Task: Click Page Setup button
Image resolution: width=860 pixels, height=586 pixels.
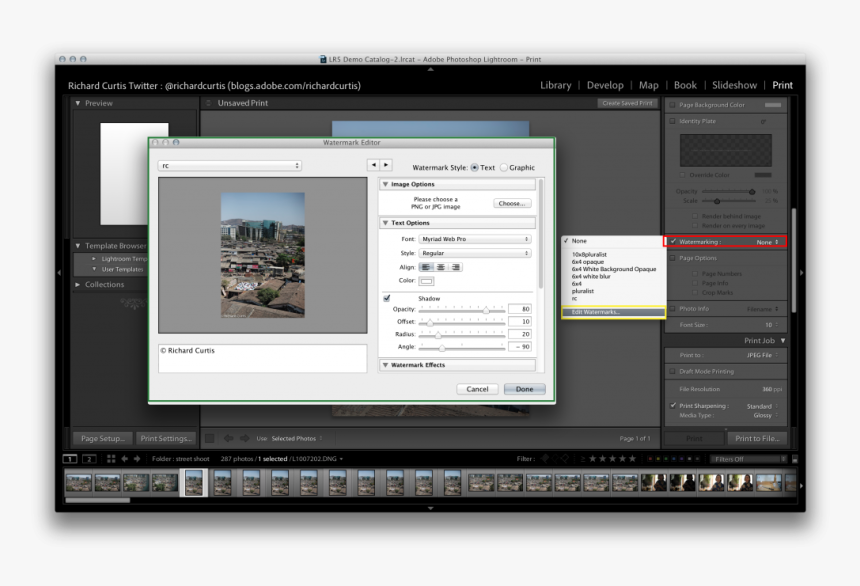Action: pos(103,438)
